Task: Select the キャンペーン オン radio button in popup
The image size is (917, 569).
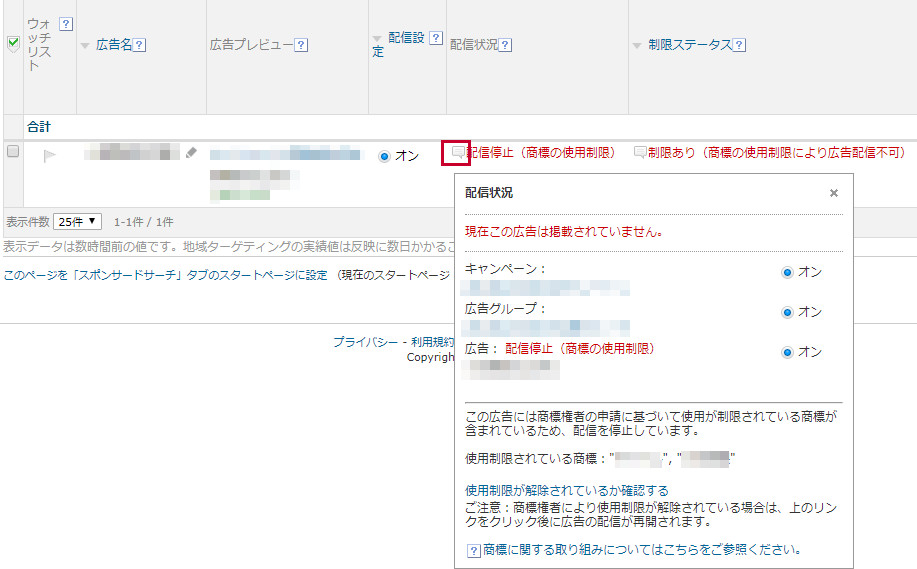Action: (x=787, y=272)
